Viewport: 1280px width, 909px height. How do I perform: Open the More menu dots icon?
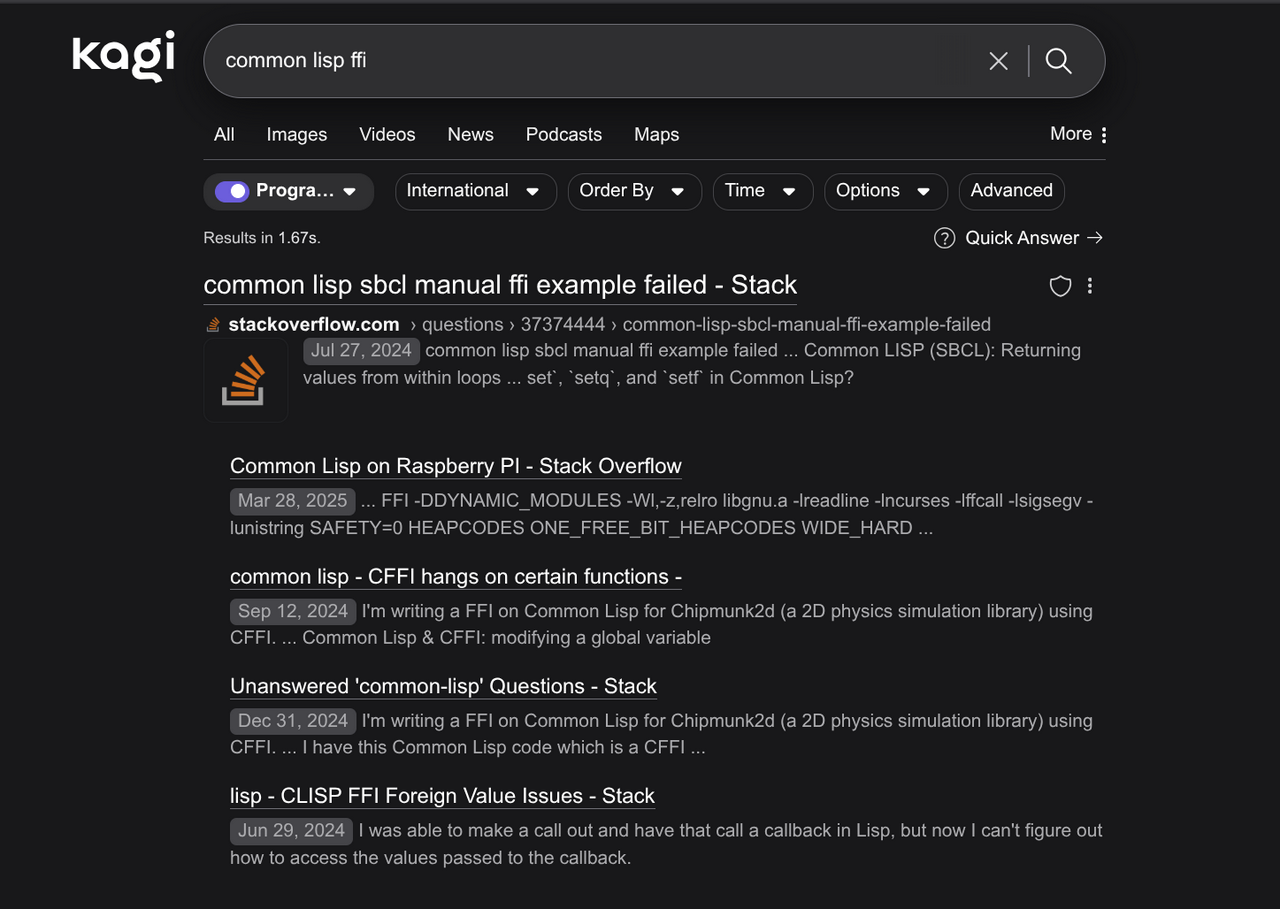[x=1103, y=135]
